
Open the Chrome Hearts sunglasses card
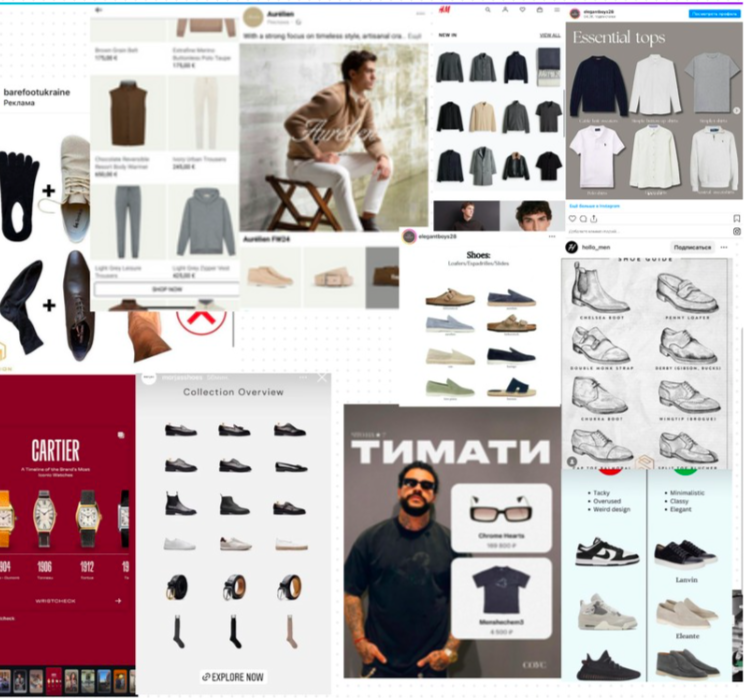[501, 518]
